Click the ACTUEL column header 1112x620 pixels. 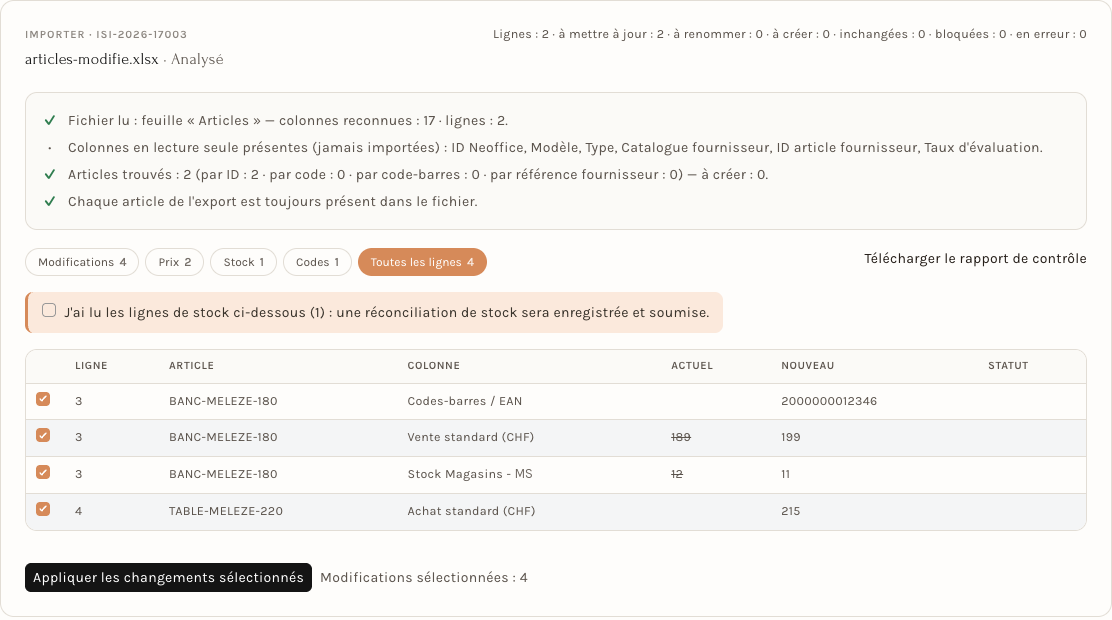[692, 365]
